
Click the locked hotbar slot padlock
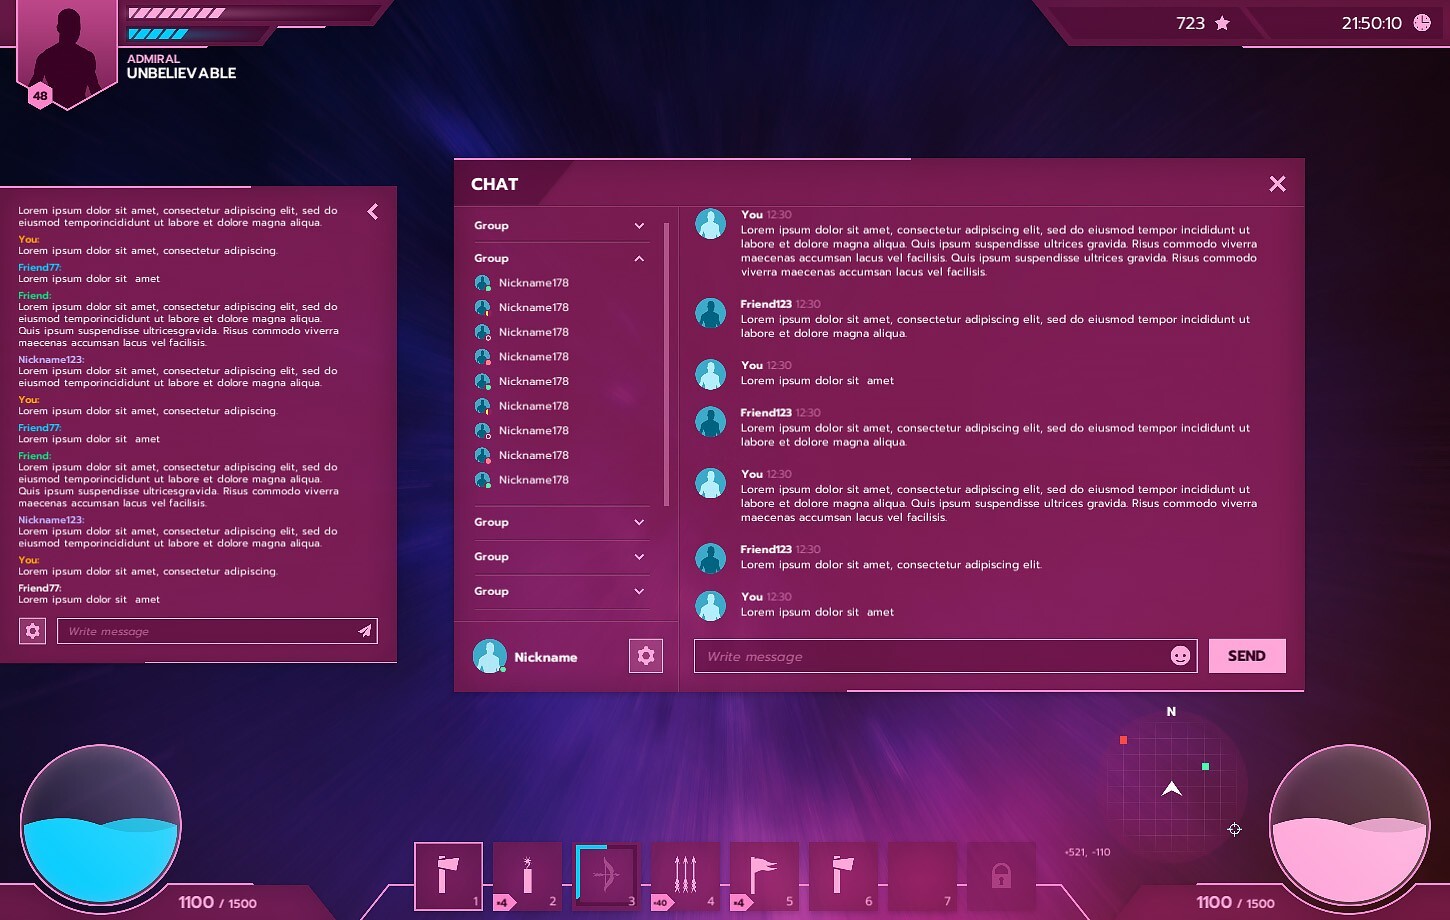(1001, 876)
